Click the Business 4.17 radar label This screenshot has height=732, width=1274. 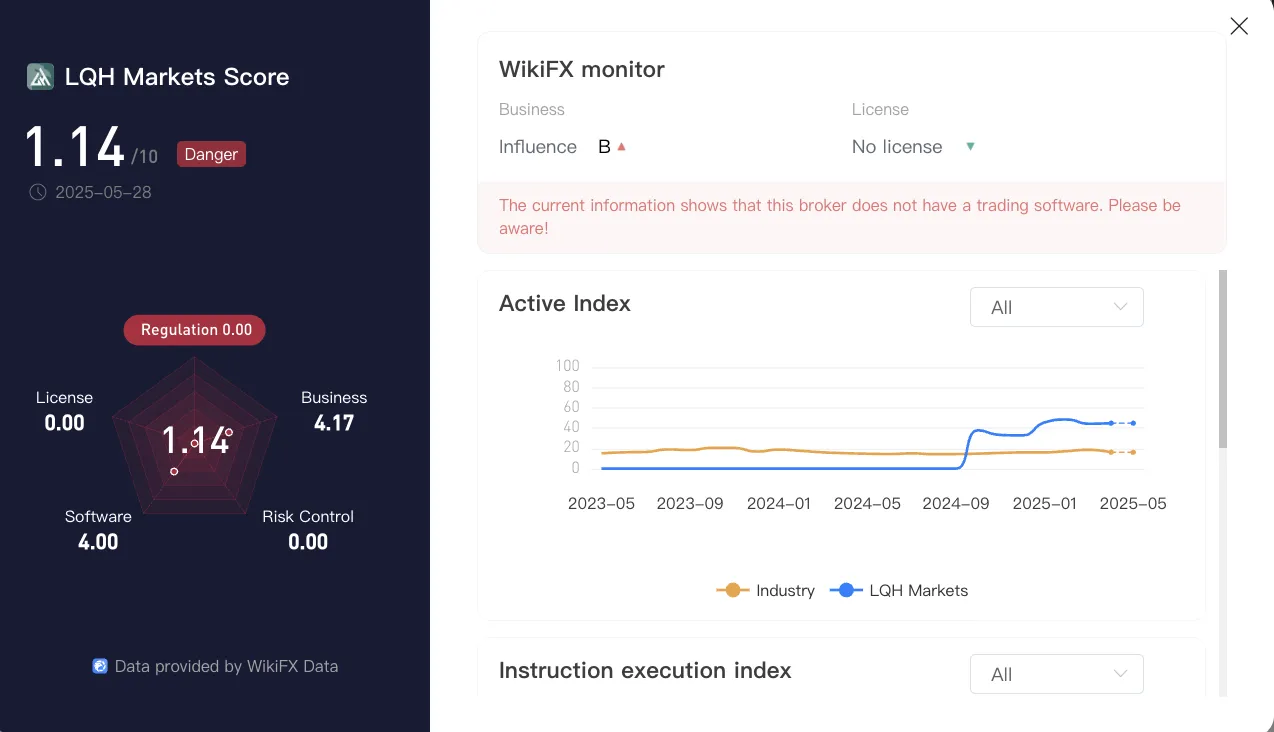pyautogui.click(x=334, y=411)
